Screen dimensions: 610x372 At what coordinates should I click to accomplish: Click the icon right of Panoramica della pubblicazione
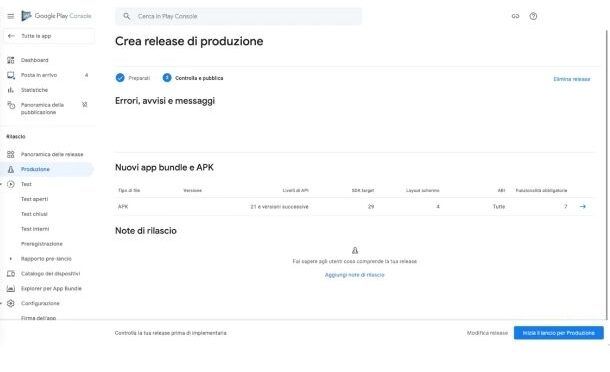85,105
